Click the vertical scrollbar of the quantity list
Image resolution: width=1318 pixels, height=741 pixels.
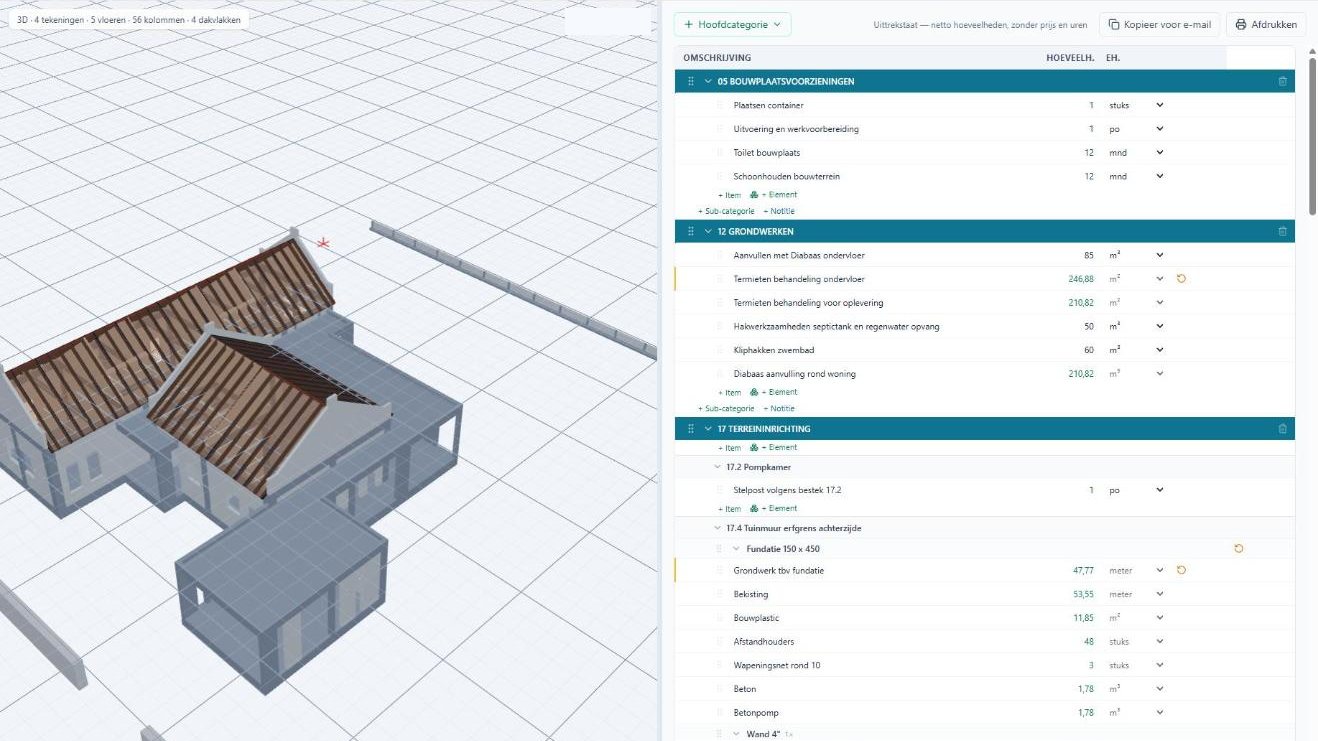(x=1312, y=135)
